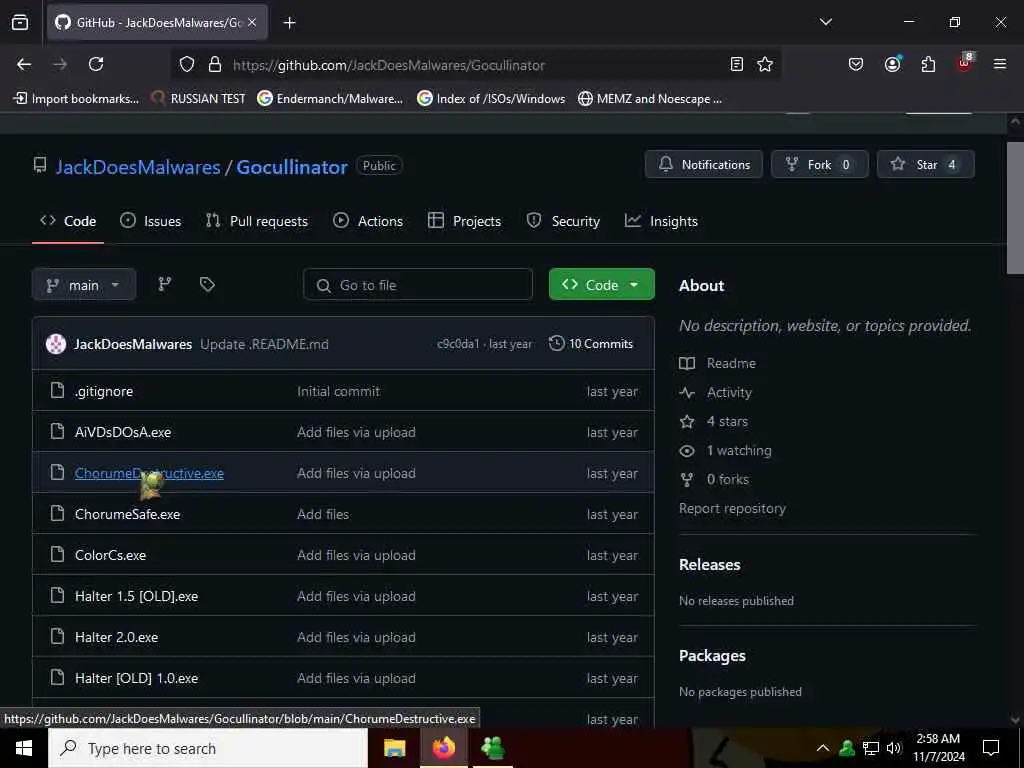Click the taskbar search box
The width and height of the screenshot is (1024, 768).
click(x=208, y=748)
